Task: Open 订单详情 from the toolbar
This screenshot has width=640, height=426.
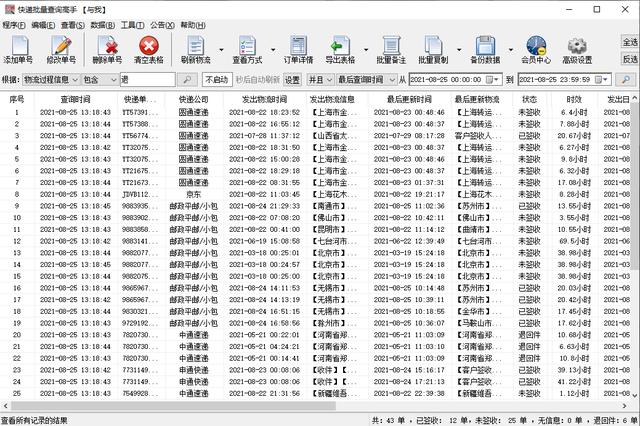Action: tap(300, 47)
